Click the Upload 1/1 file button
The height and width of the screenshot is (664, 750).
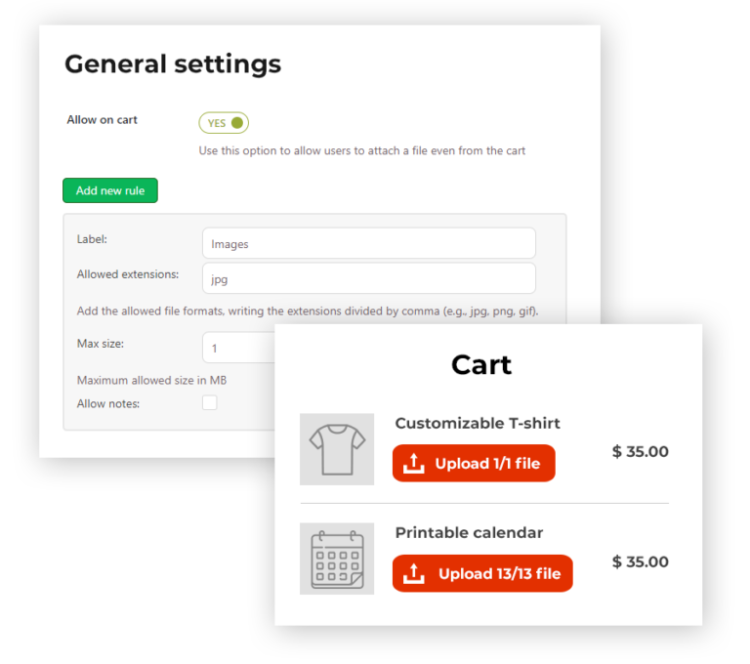click(473, 464)
